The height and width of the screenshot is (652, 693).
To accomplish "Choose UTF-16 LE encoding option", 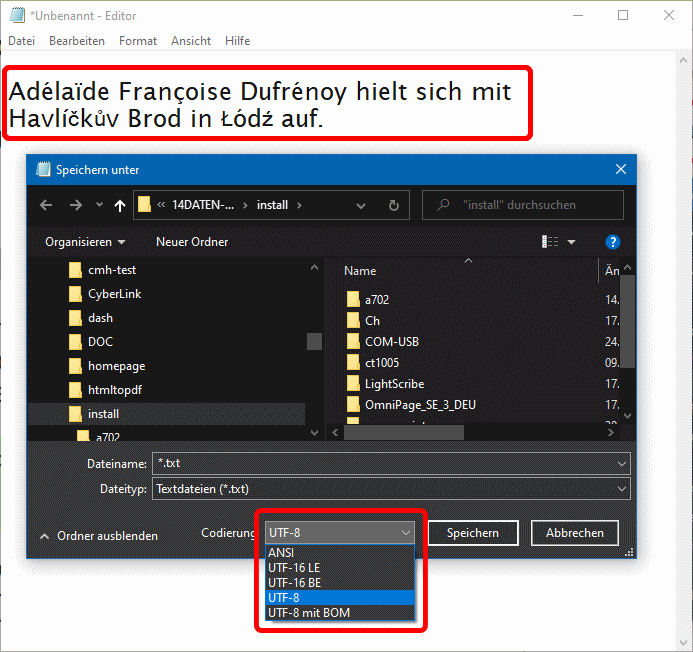I will (x=294, y=567).
